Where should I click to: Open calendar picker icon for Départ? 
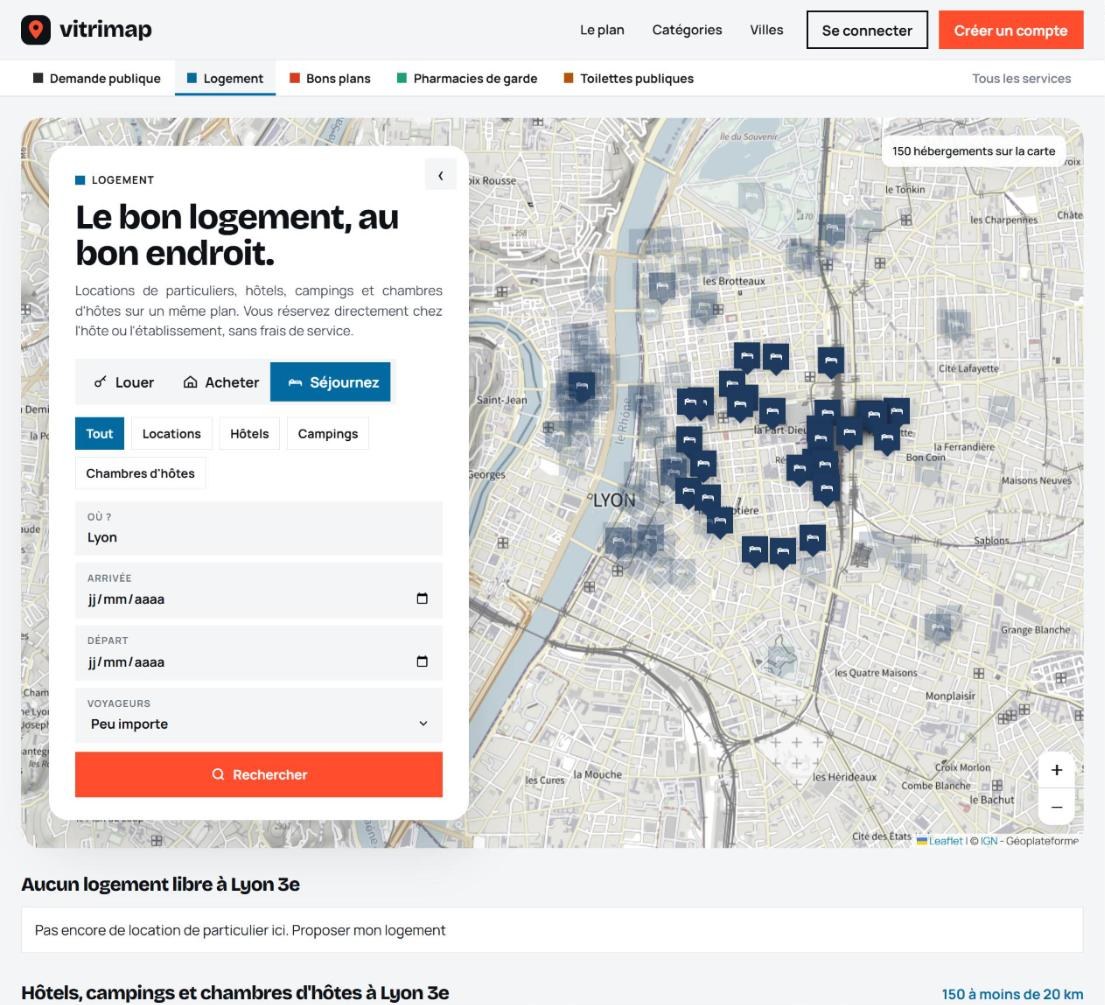pyautogui.click(x=422, y=661)
